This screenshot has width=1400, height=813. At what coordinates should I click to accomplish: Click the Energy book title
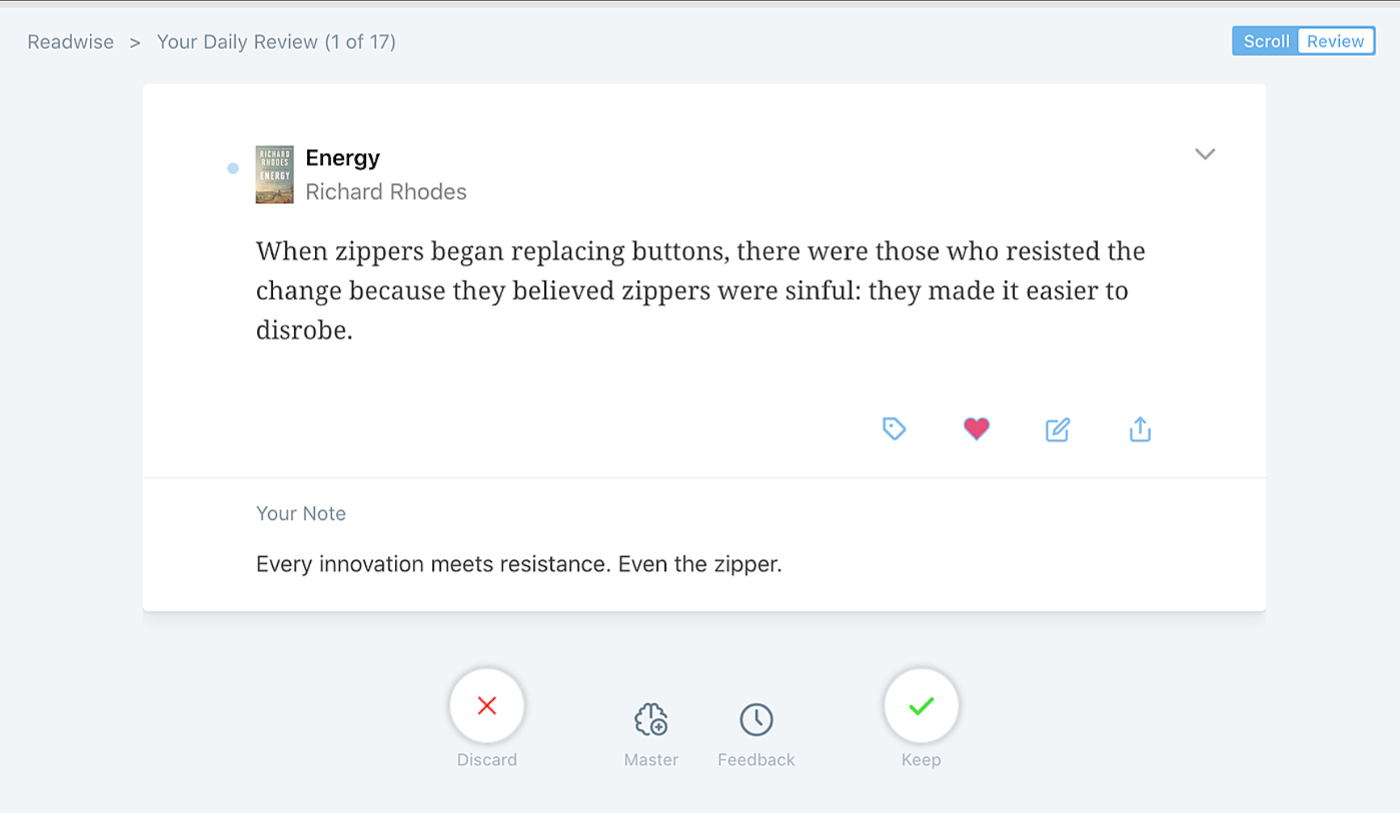pyautogui.click(x=343, y=158)
